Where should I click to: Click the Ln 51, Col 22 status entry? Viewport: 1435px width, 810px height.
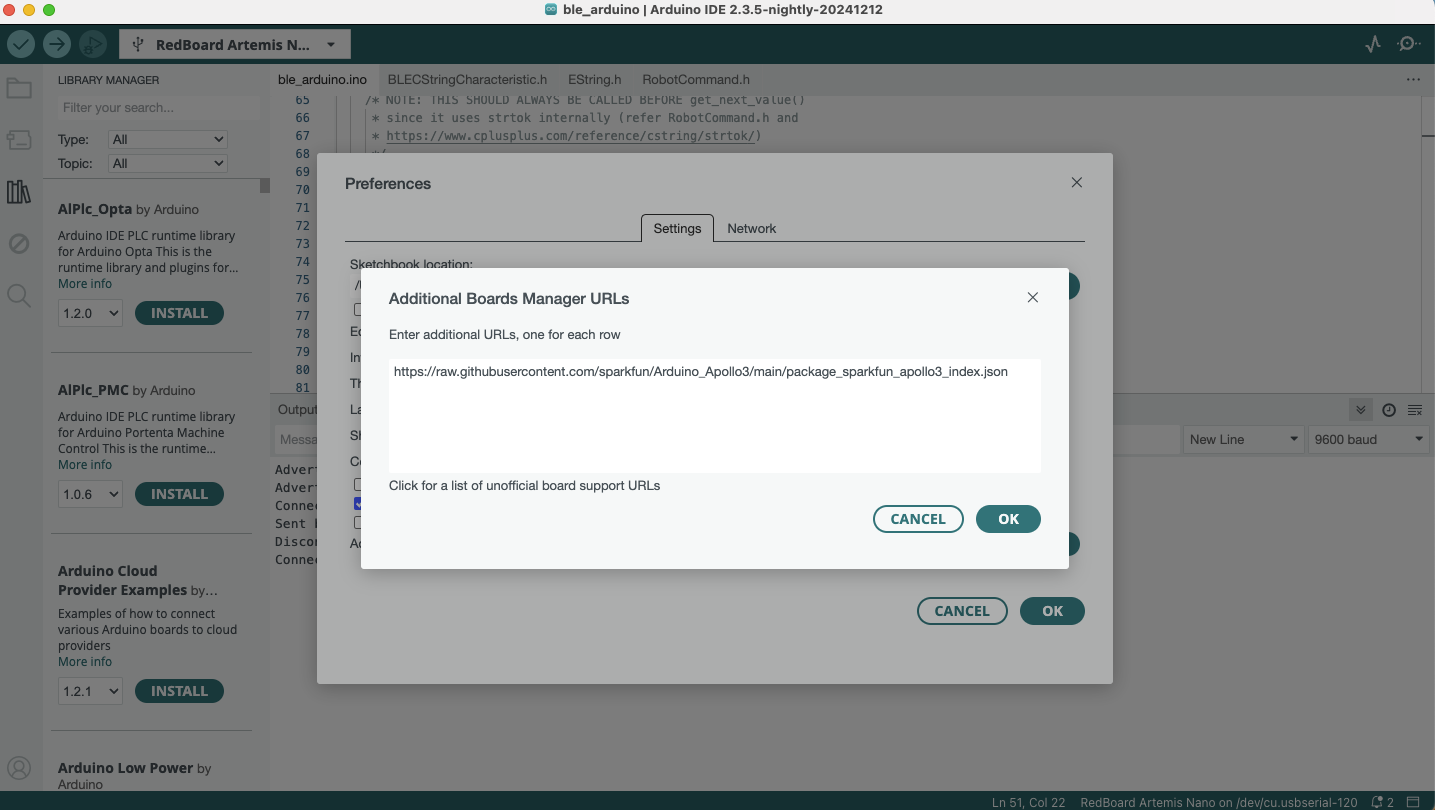coord(1028,802)
